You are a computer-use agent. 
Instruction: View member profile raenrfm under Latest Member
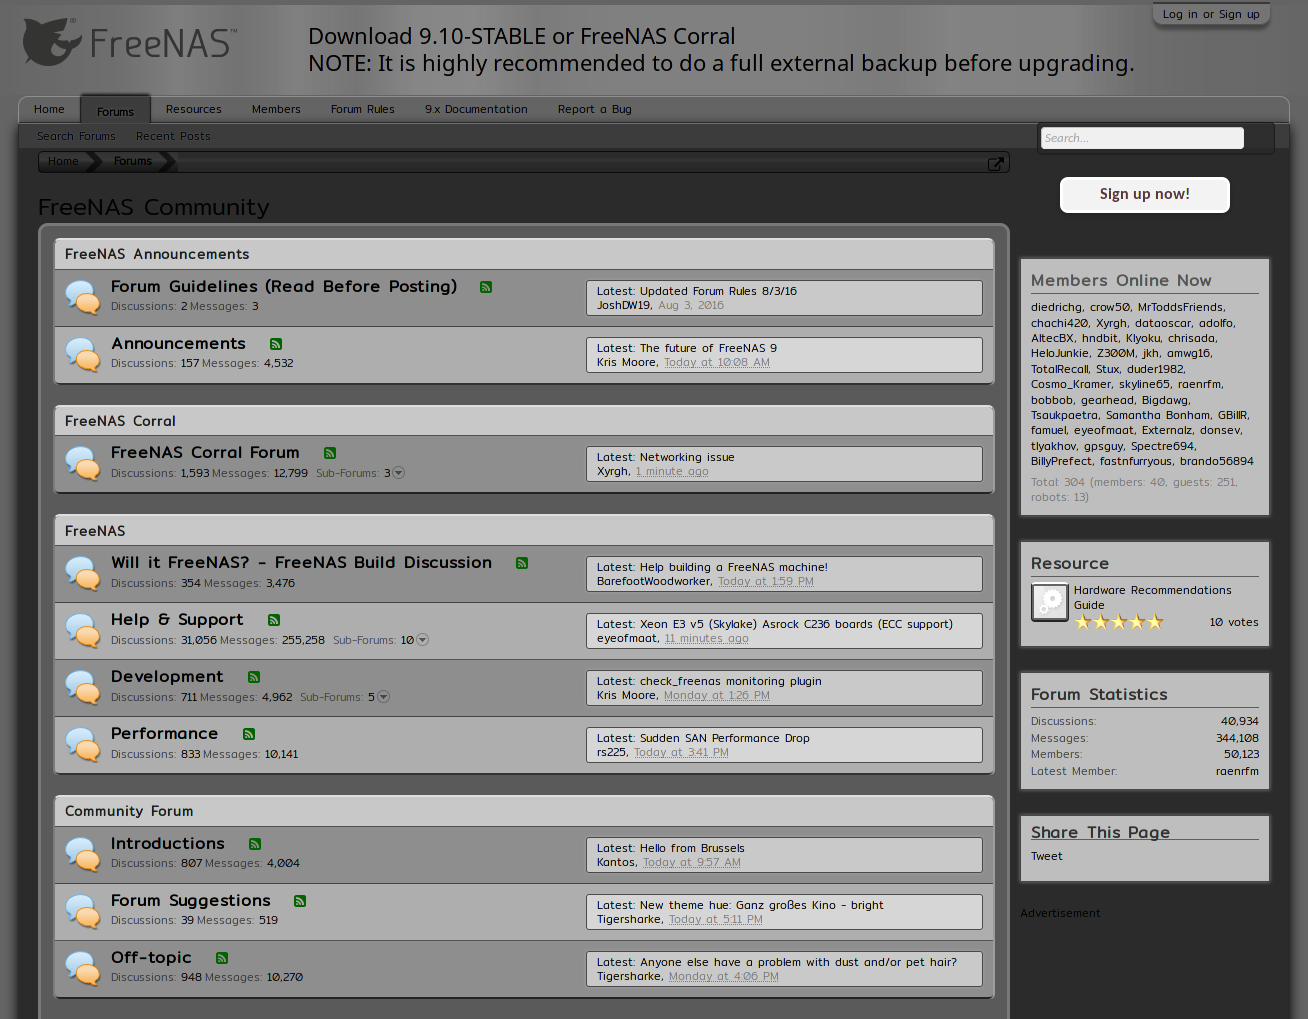pos(1237,771)
